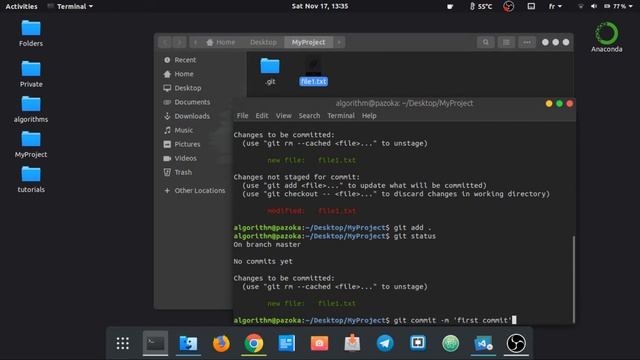The height and width of the screenshot is (360, 640).
Task: Open the Folders desktop folder
Action: click(x=31, y=33)
